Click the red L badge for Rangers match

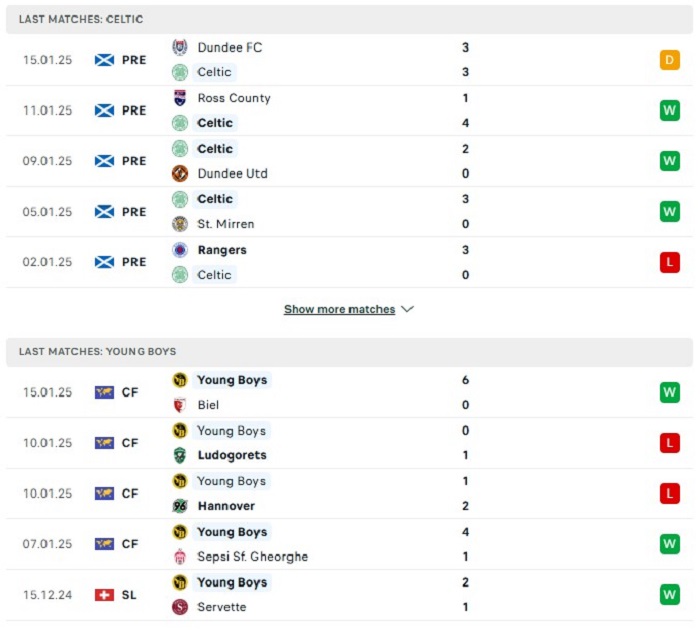pos(670,262)
